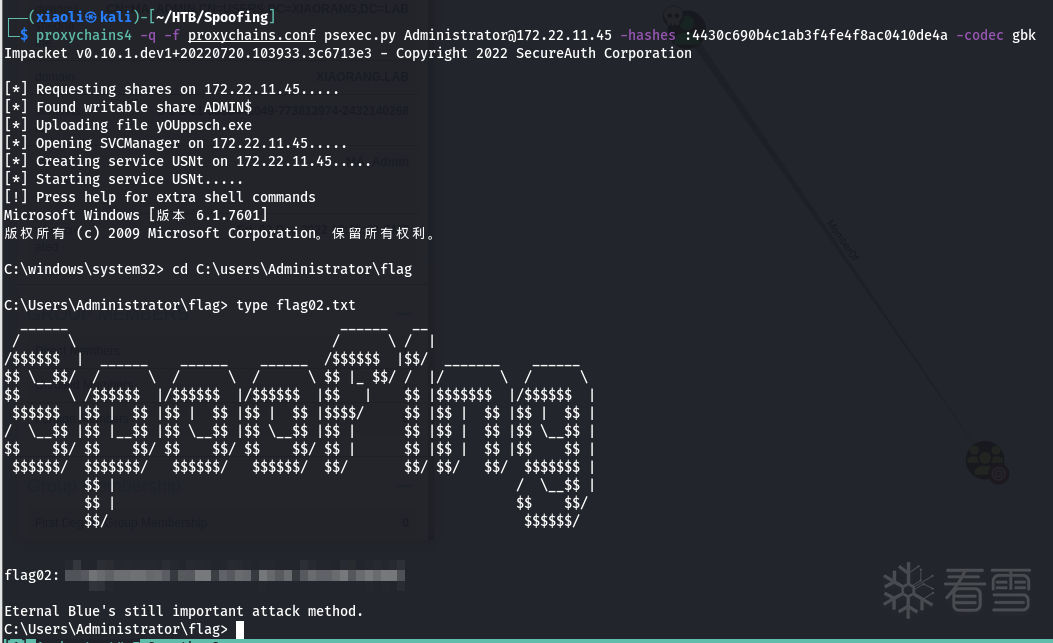Screen dimensions: 1053x643
Task: Click the "psexec.py" script name
Action: point(360,35)
